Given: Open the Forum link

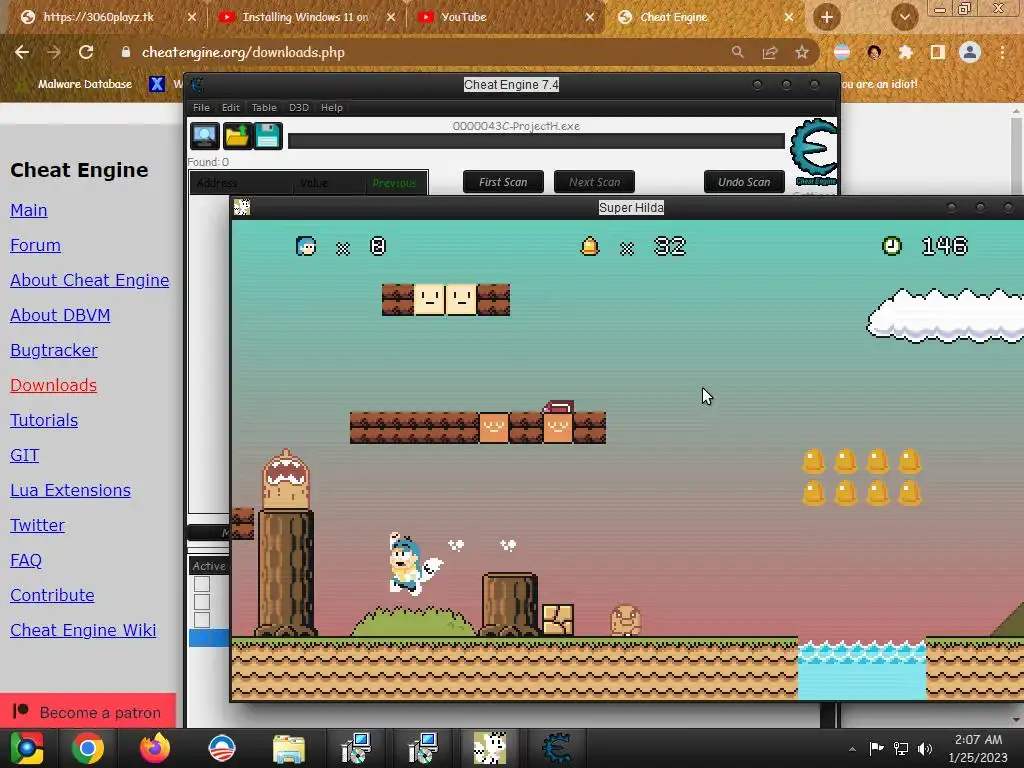Looking at the screenshot, I should [35, 246].
